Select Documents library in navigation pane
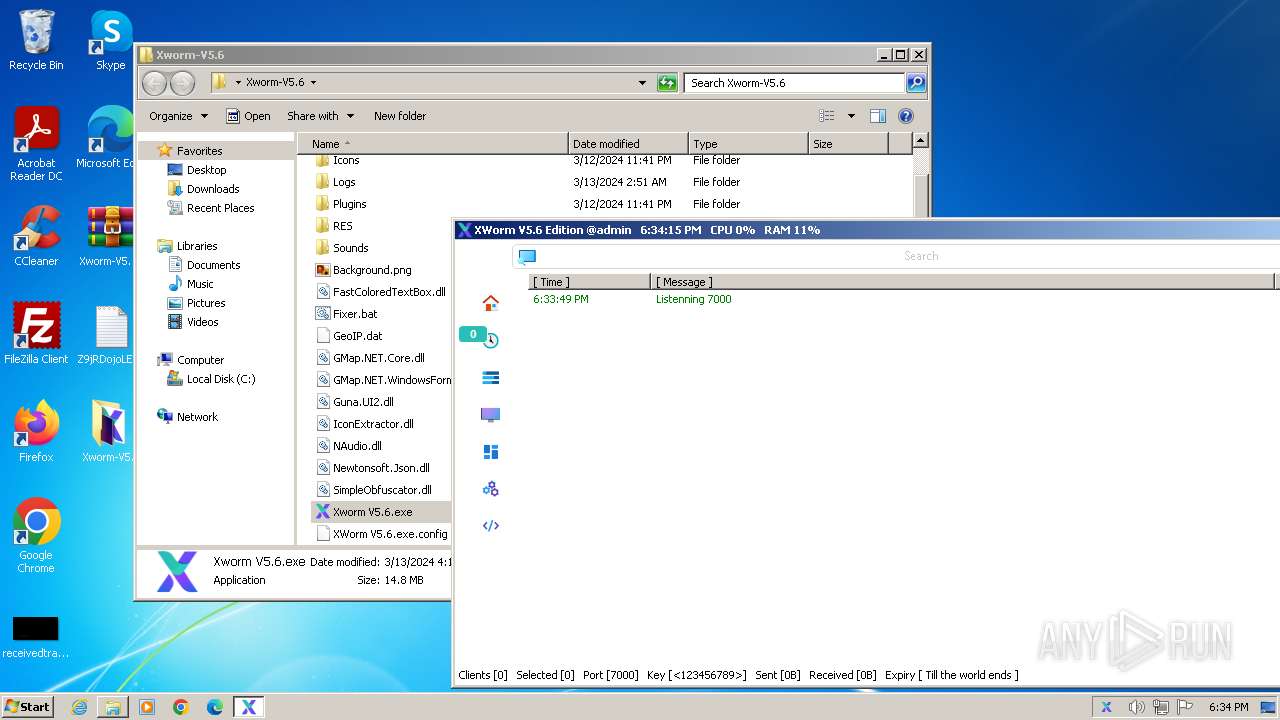1280x720 pixels. tap(213, 265)
